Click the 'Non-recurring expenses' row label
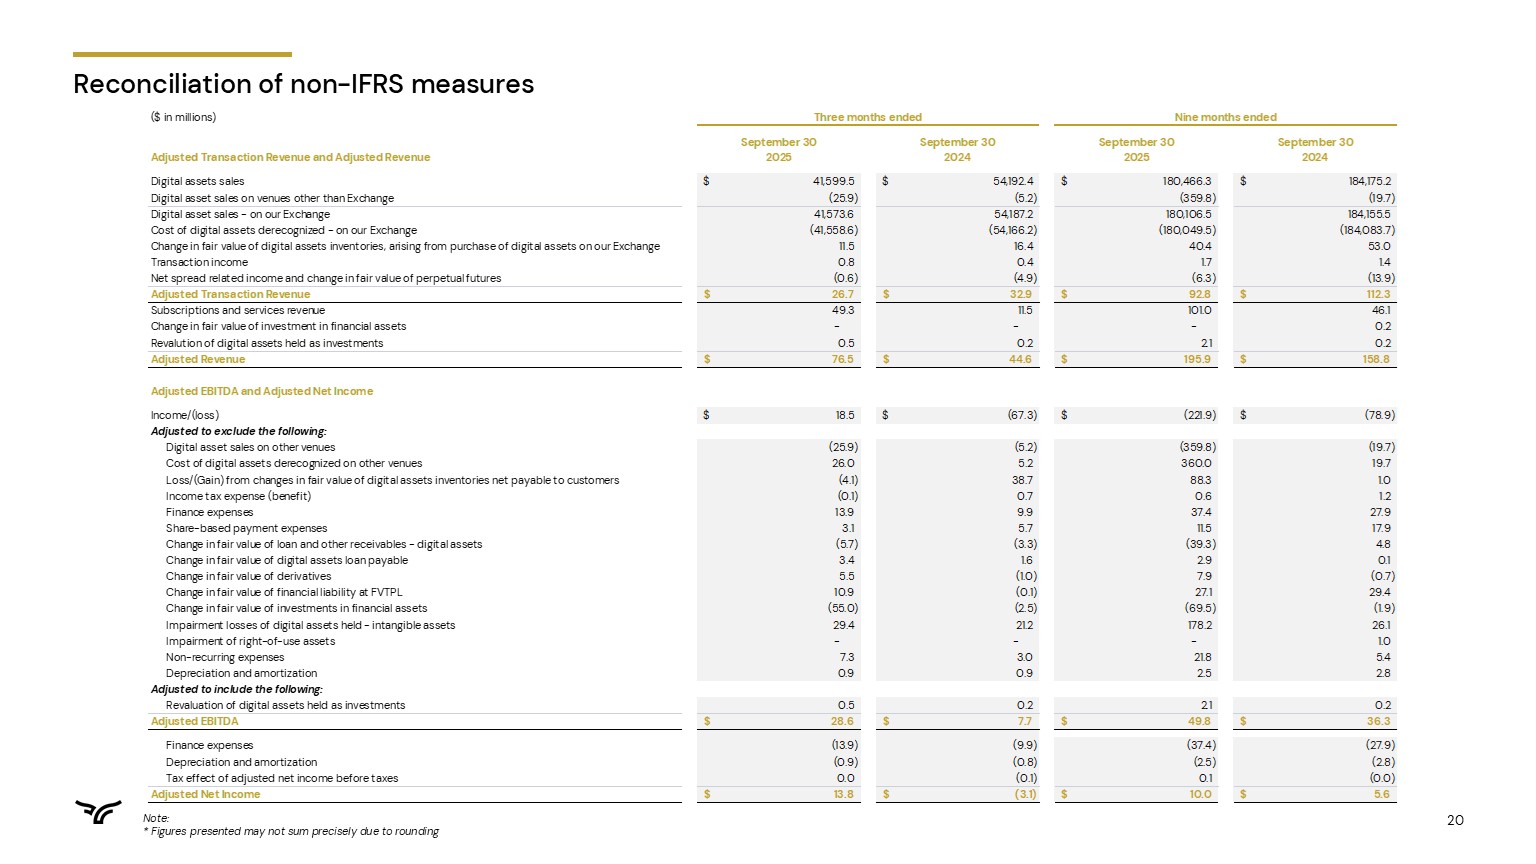Image resolution: width=1536 pixels, height=864 pixels. (x=224, y=657)
